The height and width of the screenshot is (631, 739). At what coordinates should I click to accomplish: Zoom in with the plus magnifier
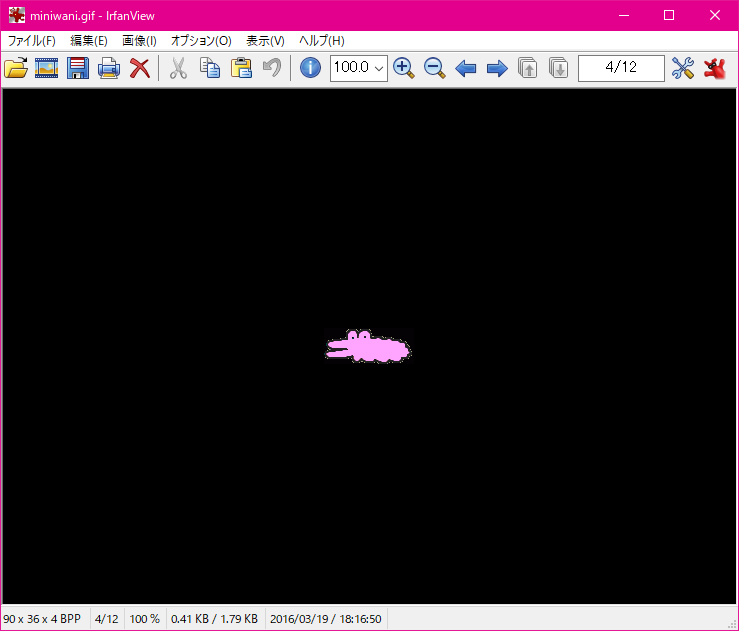coord(403,68)
